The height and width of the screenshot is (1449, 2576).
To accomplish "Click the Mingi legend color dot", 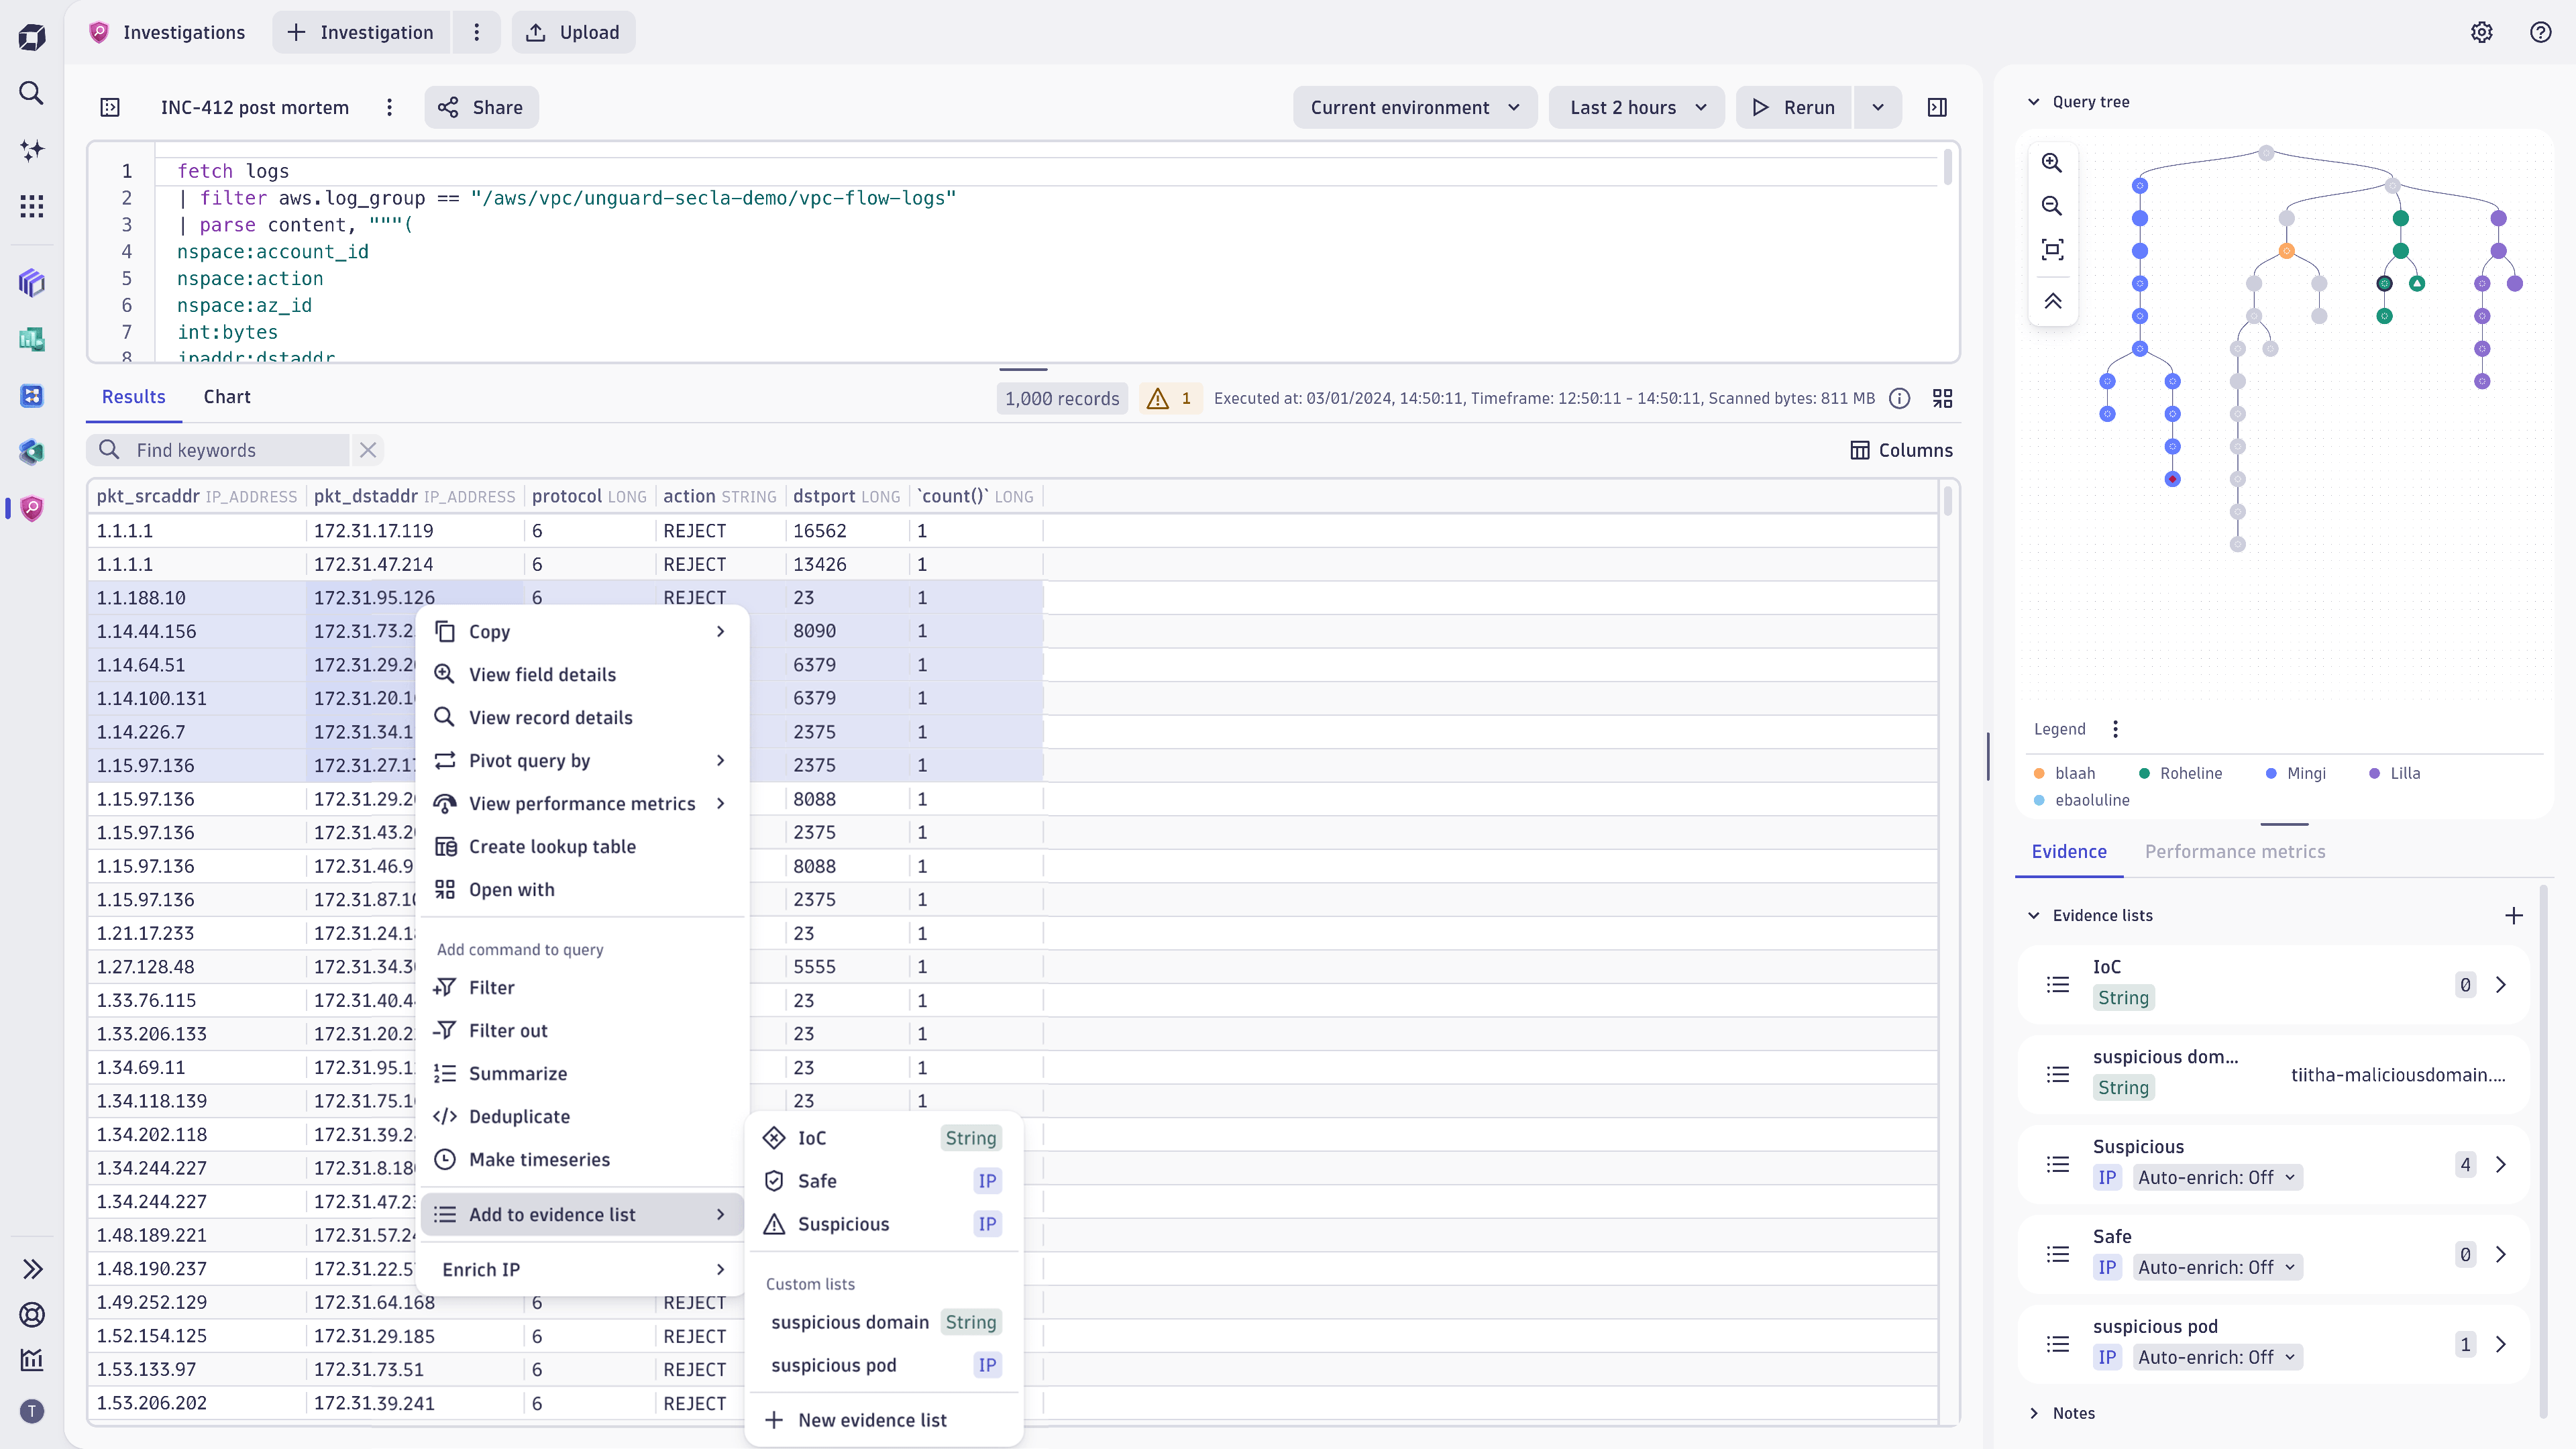I will 2271,773.
